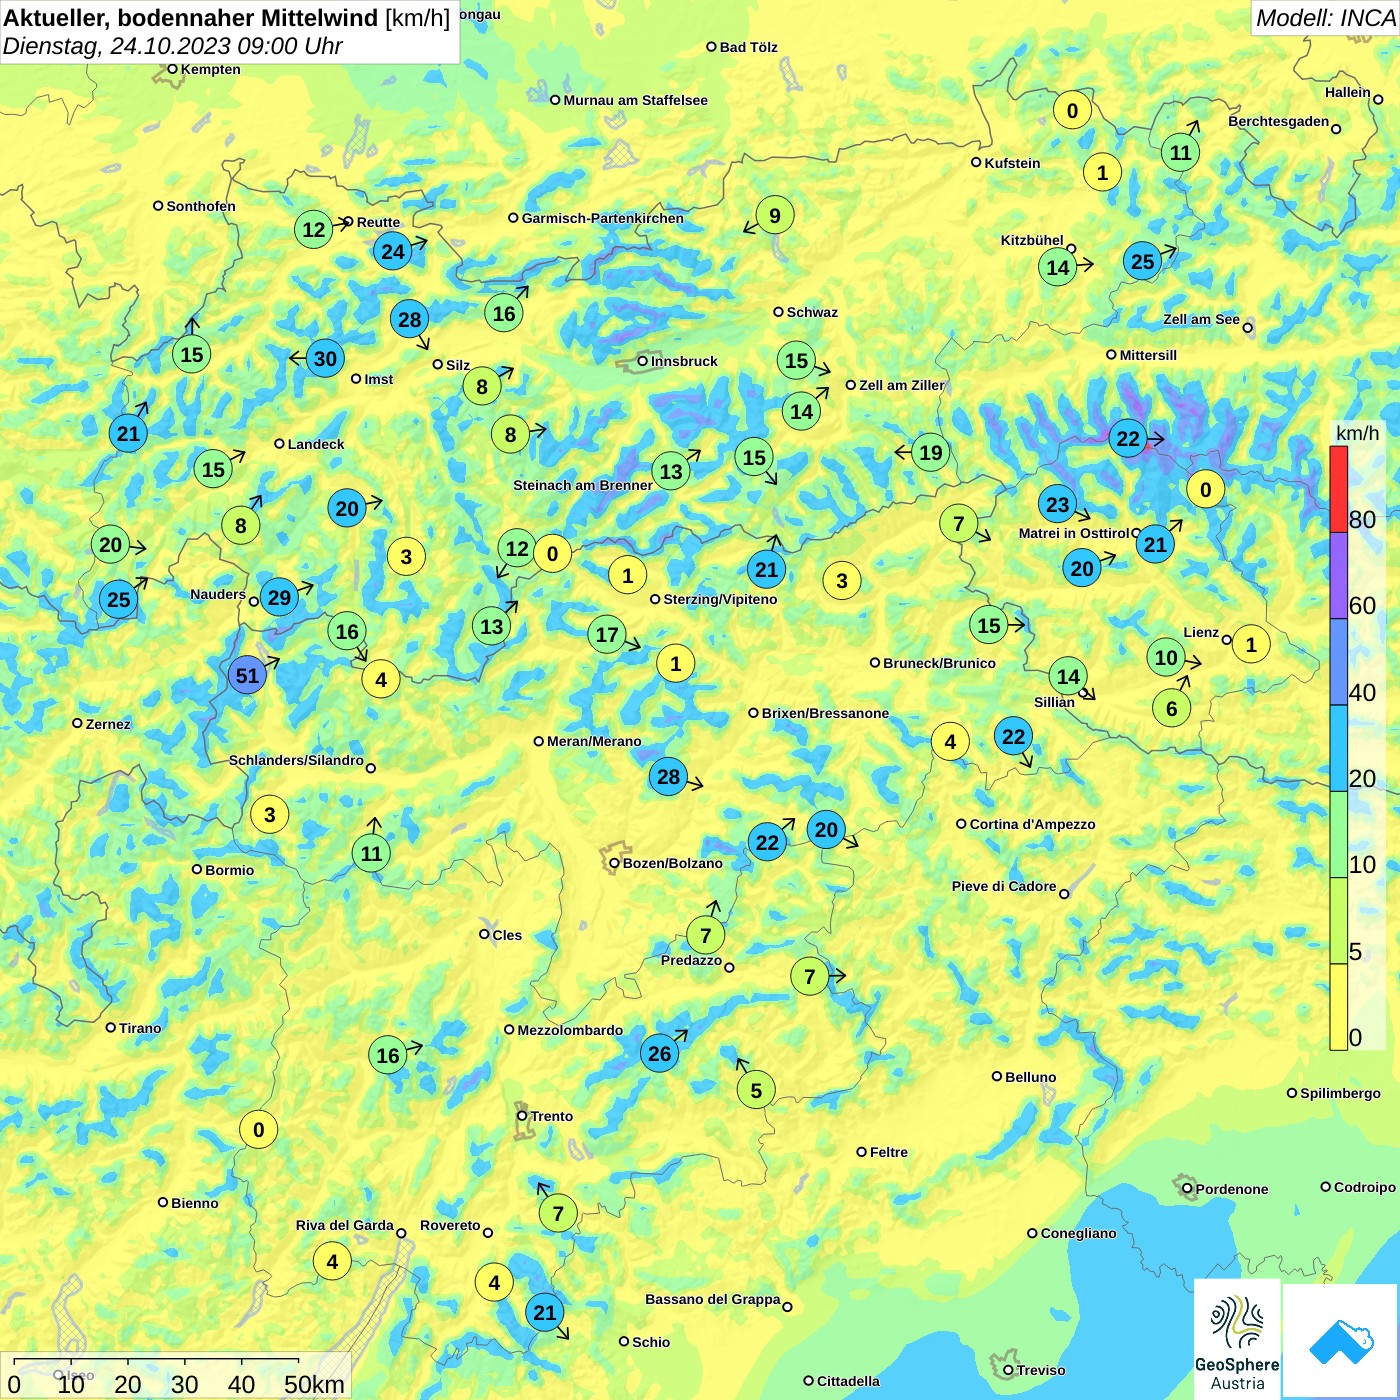Click the date 'Dienstag, 24.10.2023 09:00 Uhr'

point(173,46)
